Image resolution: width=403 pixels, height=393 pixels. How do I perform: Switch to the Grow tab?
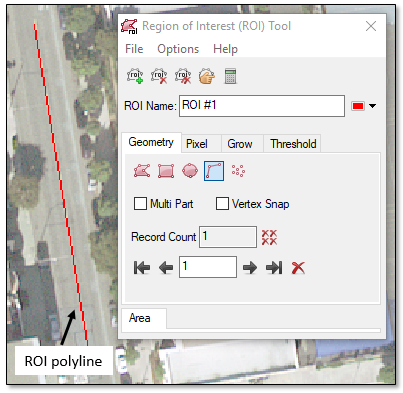click(240, 144)
